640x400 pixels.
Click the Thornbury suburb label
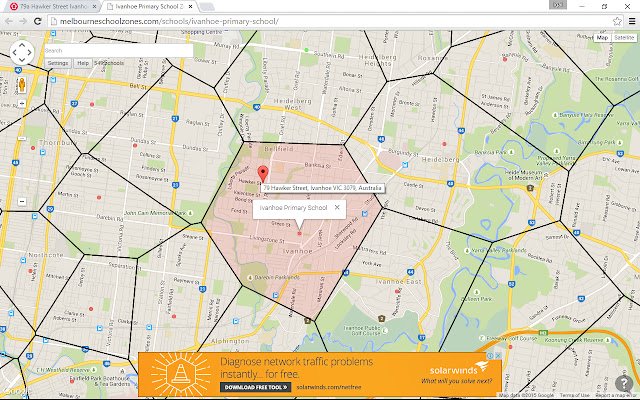58,143
